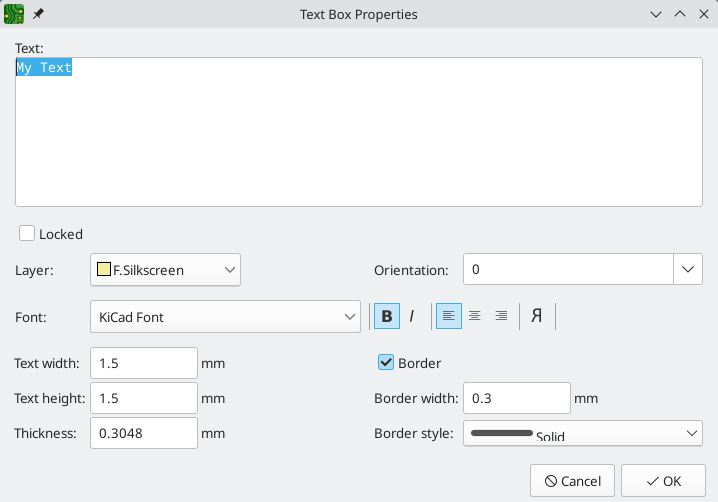The image size is (718, 502).
Task: Open the Border style dropdown
Action: [583, 433]
